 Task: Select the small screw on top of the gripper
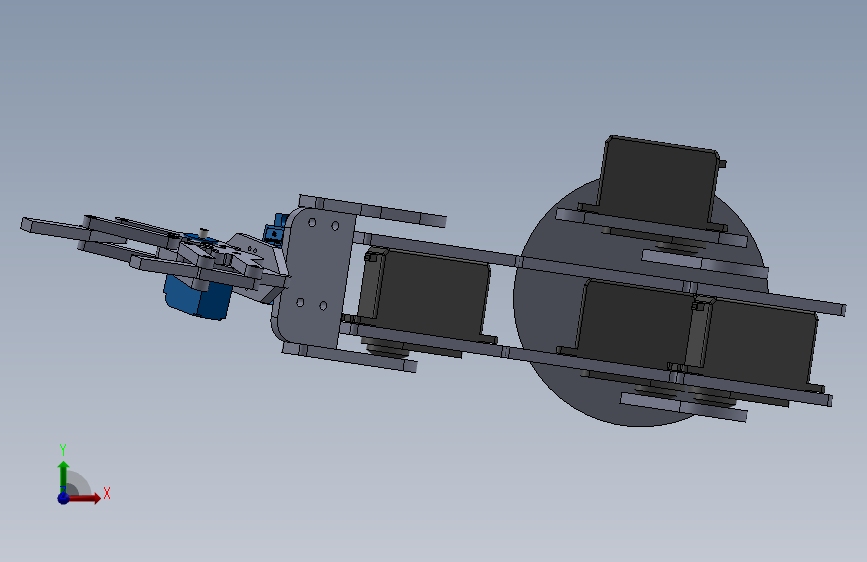point(203,232)
